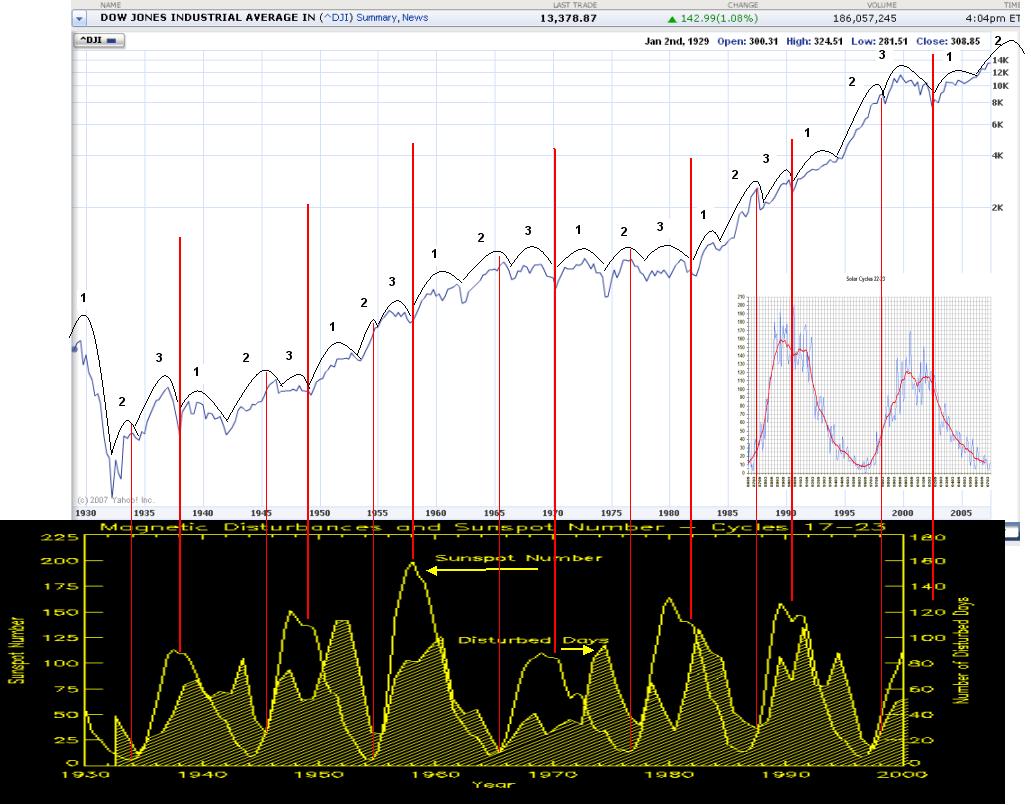The width and height of the screenshot is (1031, 805).
Task: Click the NAME column header
Action: click(110, 5)
